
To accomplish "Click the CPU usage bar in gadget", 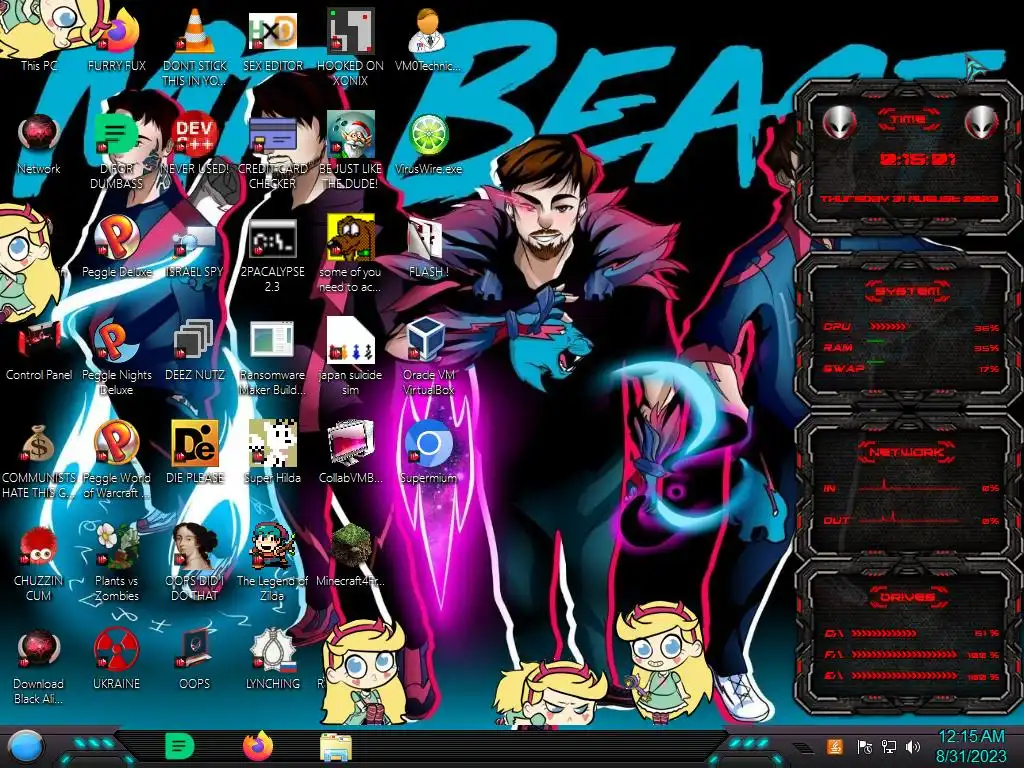I will [x=888, y=327].
